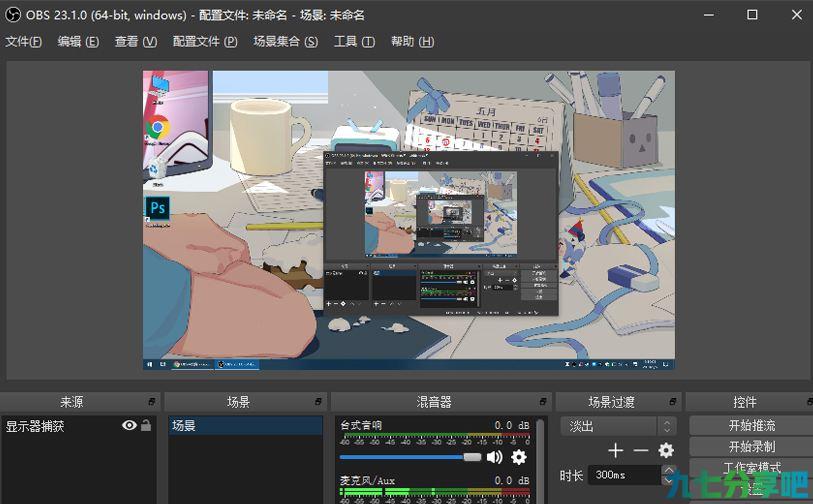
Task: Add a scene transition with plus icon
Action: coord(615,450)
